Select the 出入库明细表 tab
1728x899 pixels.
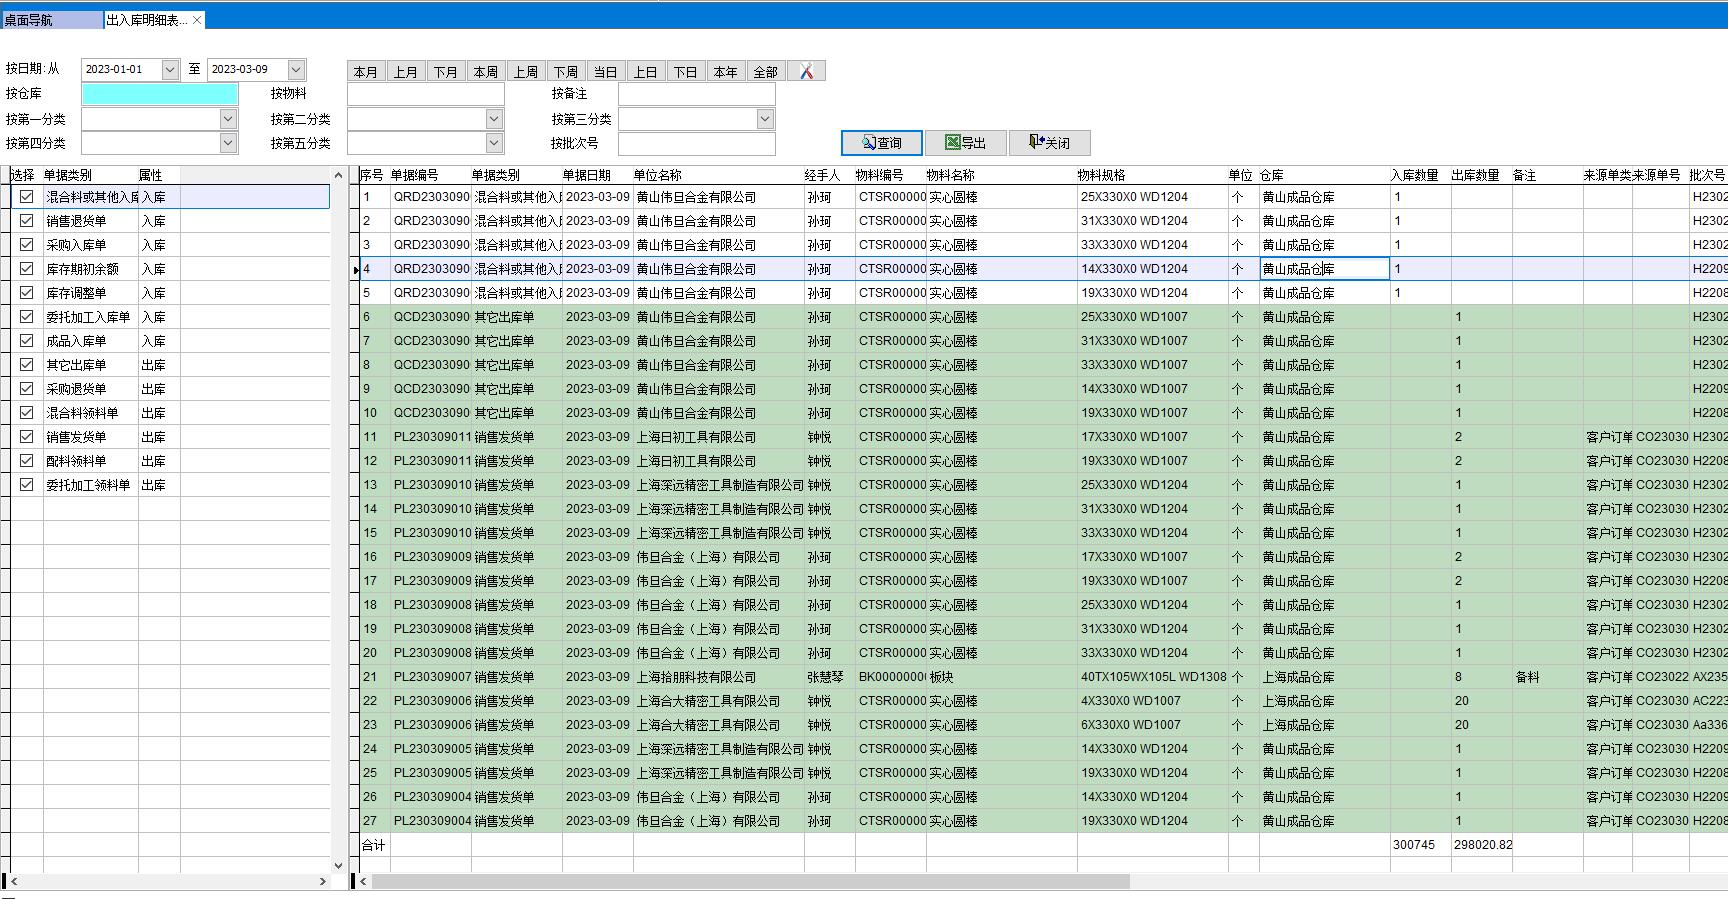[145, 20]
